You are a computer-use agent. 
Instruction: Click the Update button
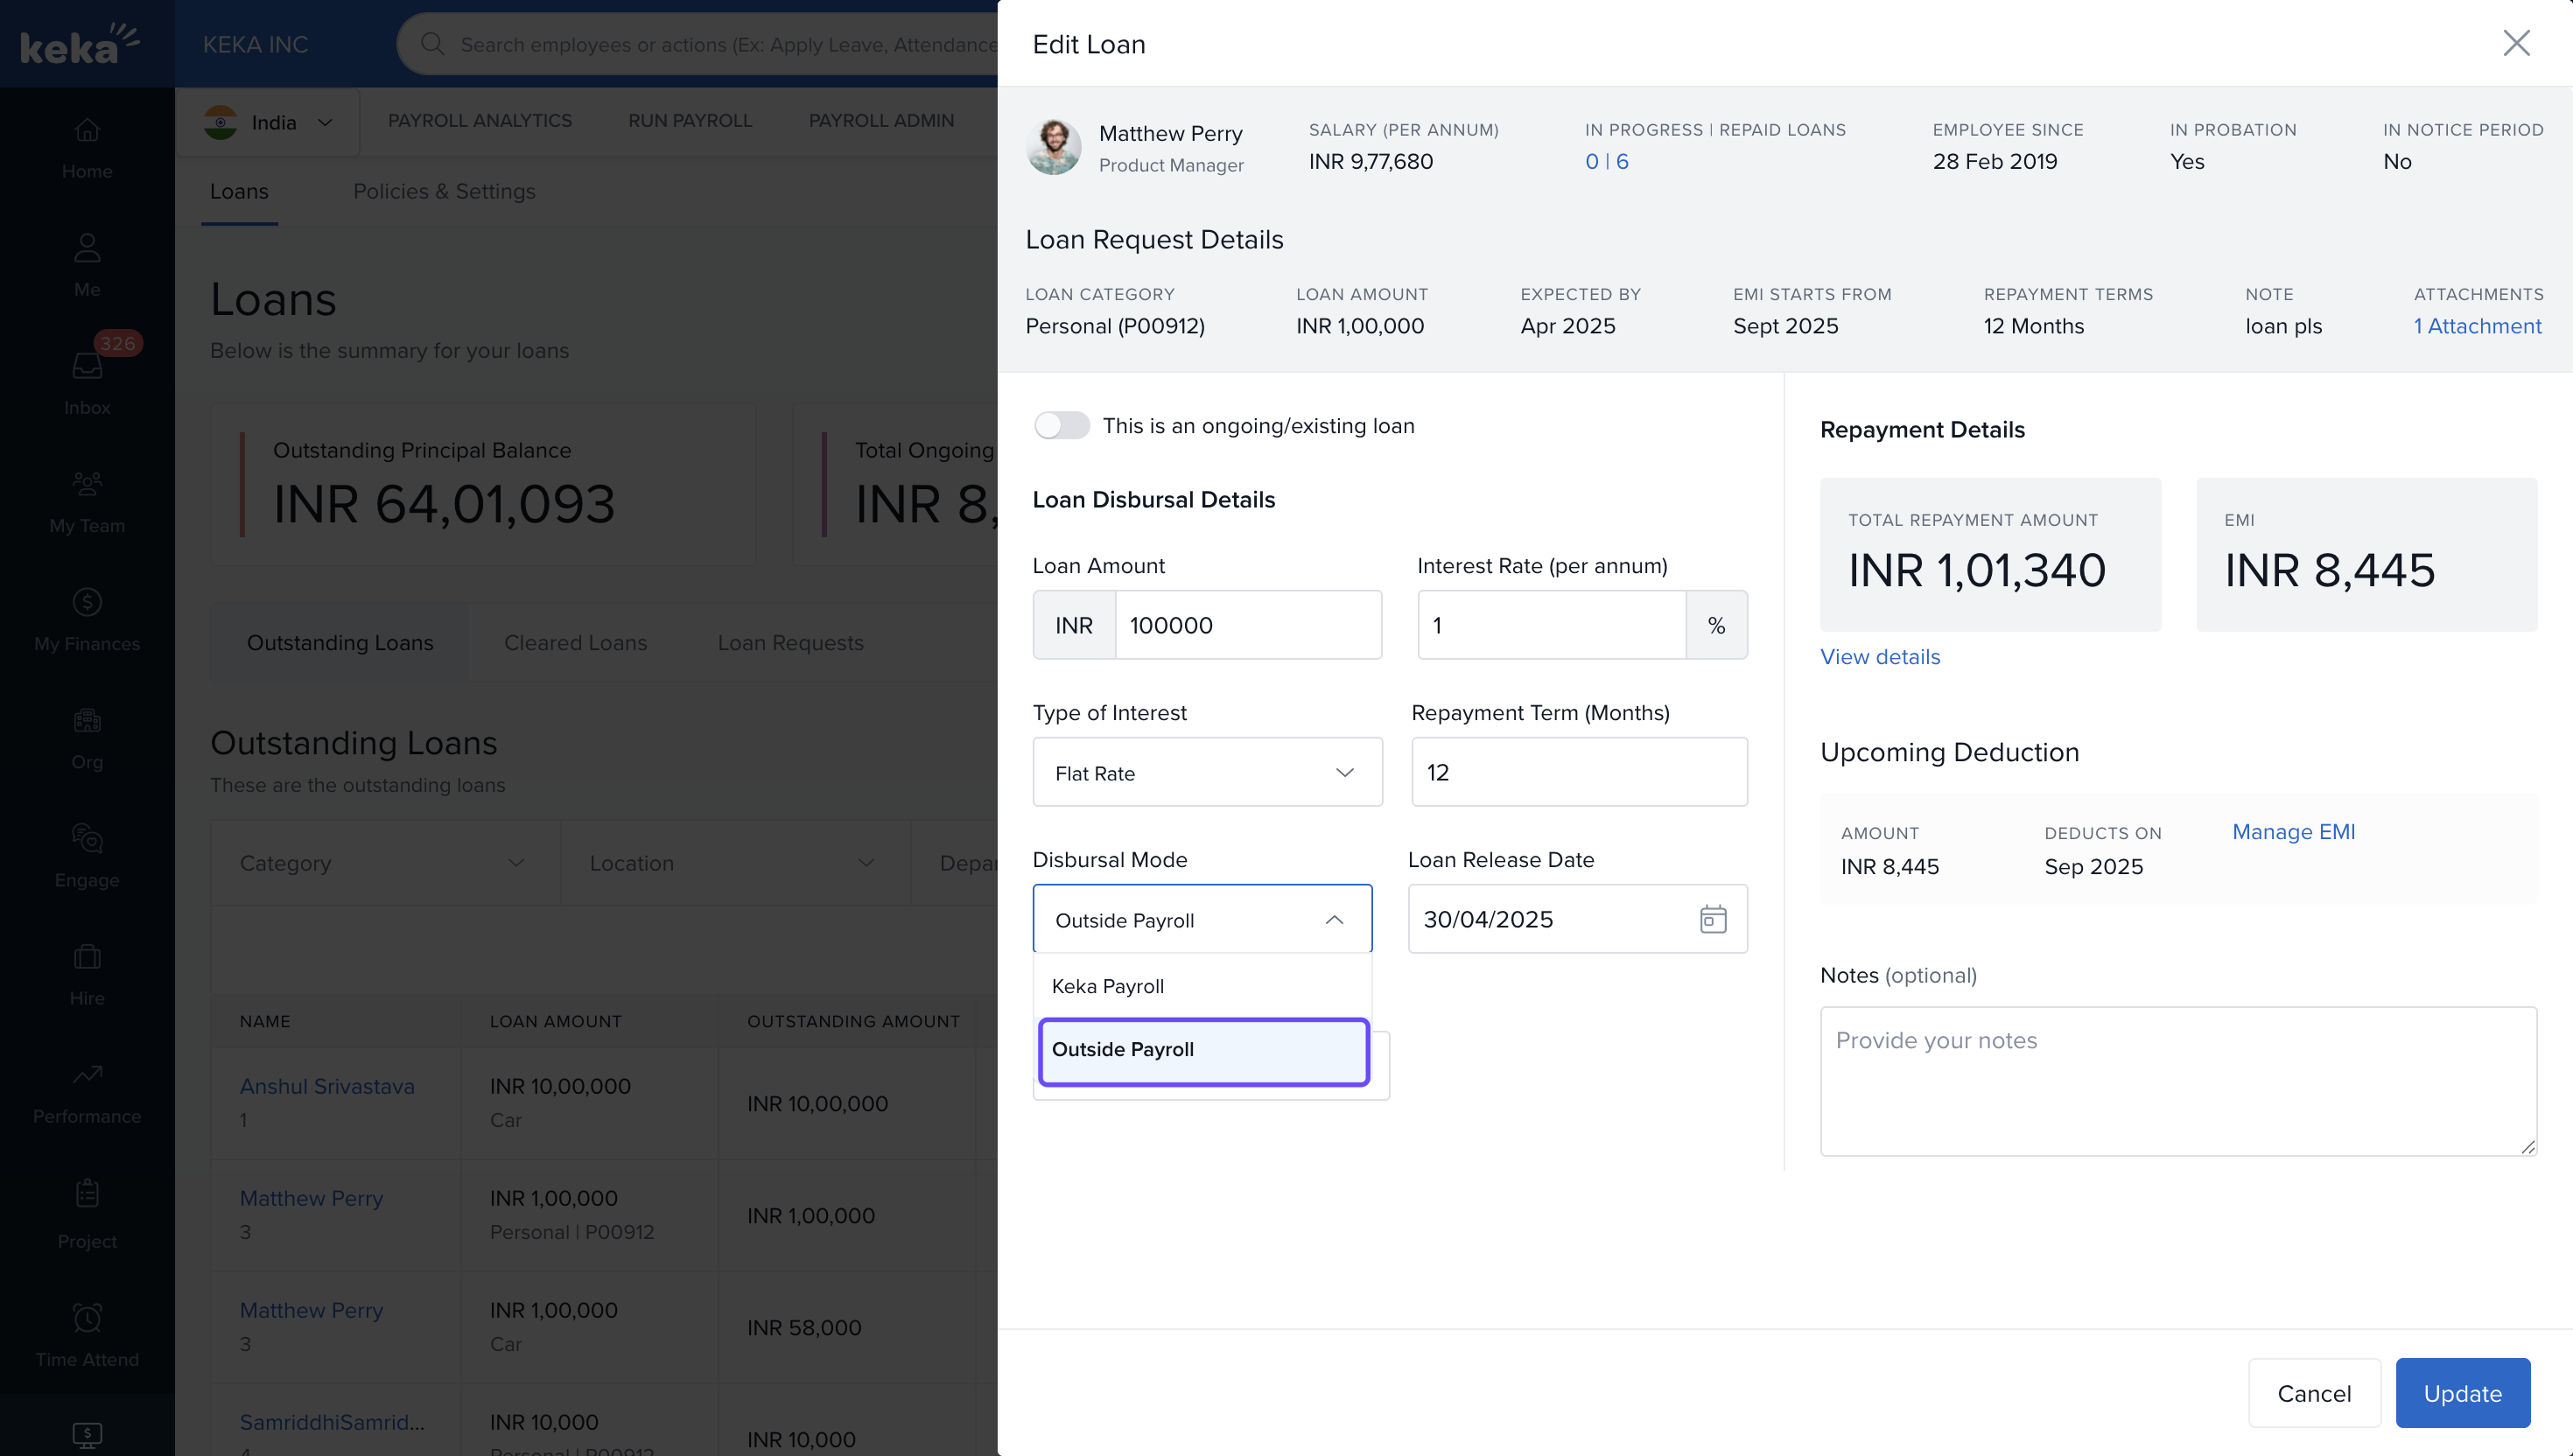[x=2462, y=1393]
